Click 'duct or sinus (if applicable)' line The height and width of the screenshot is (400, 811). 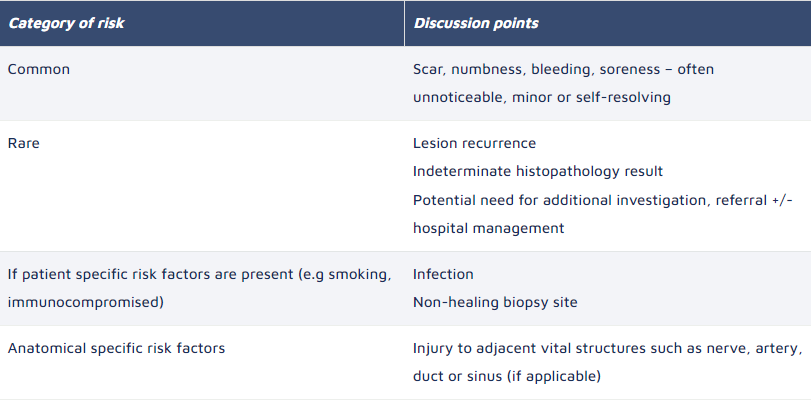tap(507, 376)
